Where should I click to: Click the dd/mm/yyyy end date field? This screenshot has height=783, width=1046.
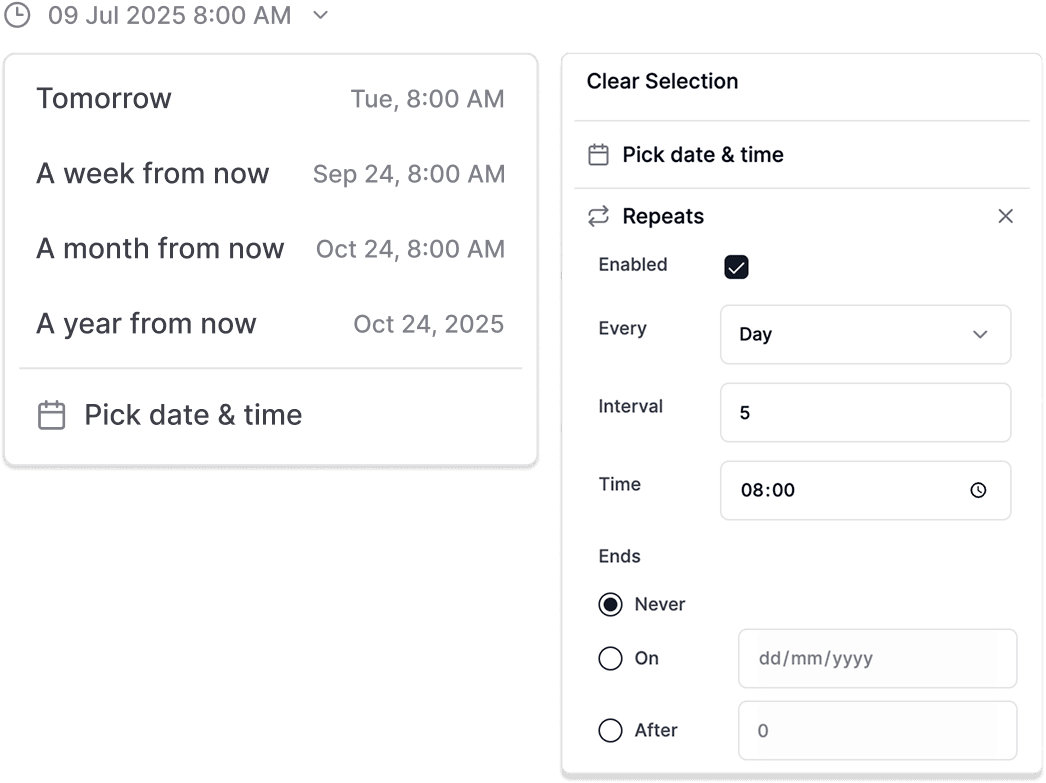tap(876, 659)
